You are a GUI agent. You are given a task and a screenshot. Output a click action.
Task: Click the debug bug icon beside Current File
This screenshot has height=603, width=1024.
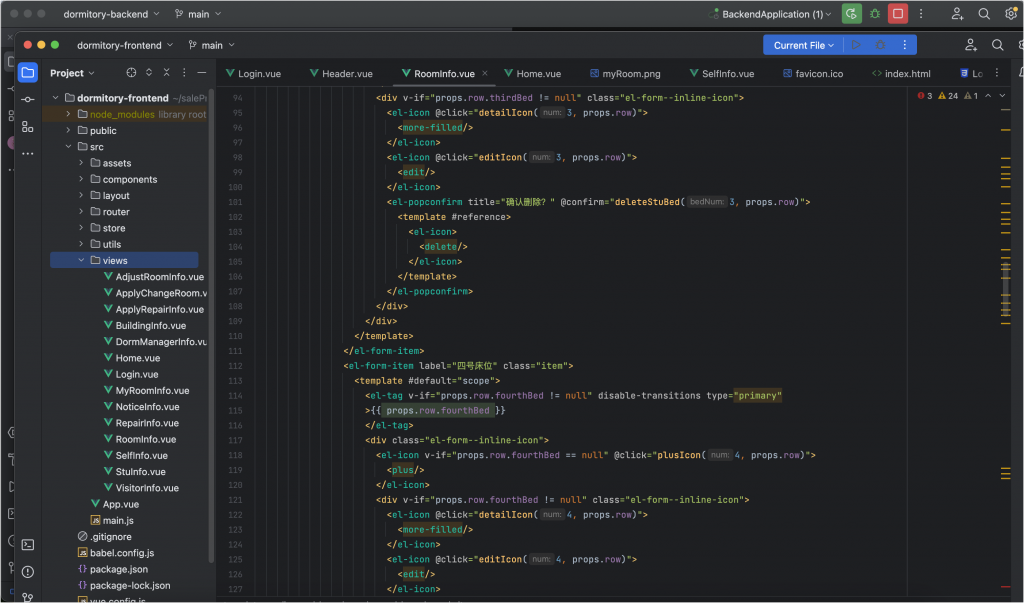pos(880,45)
